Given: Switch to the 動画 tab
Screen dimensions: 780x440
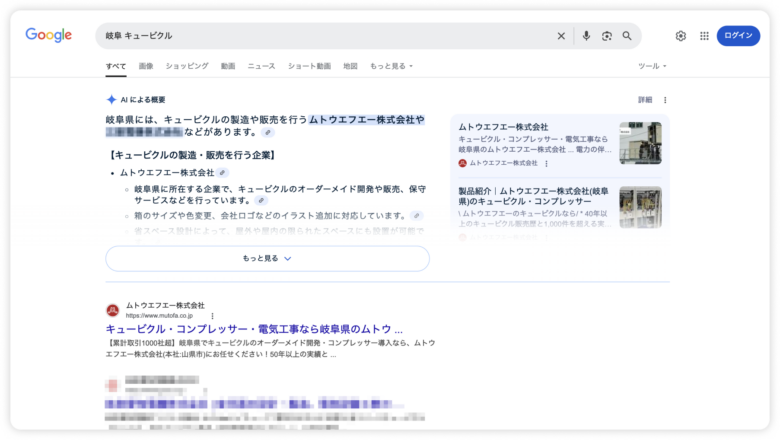Looking at the screenshot, I should (x=228, y=66).
